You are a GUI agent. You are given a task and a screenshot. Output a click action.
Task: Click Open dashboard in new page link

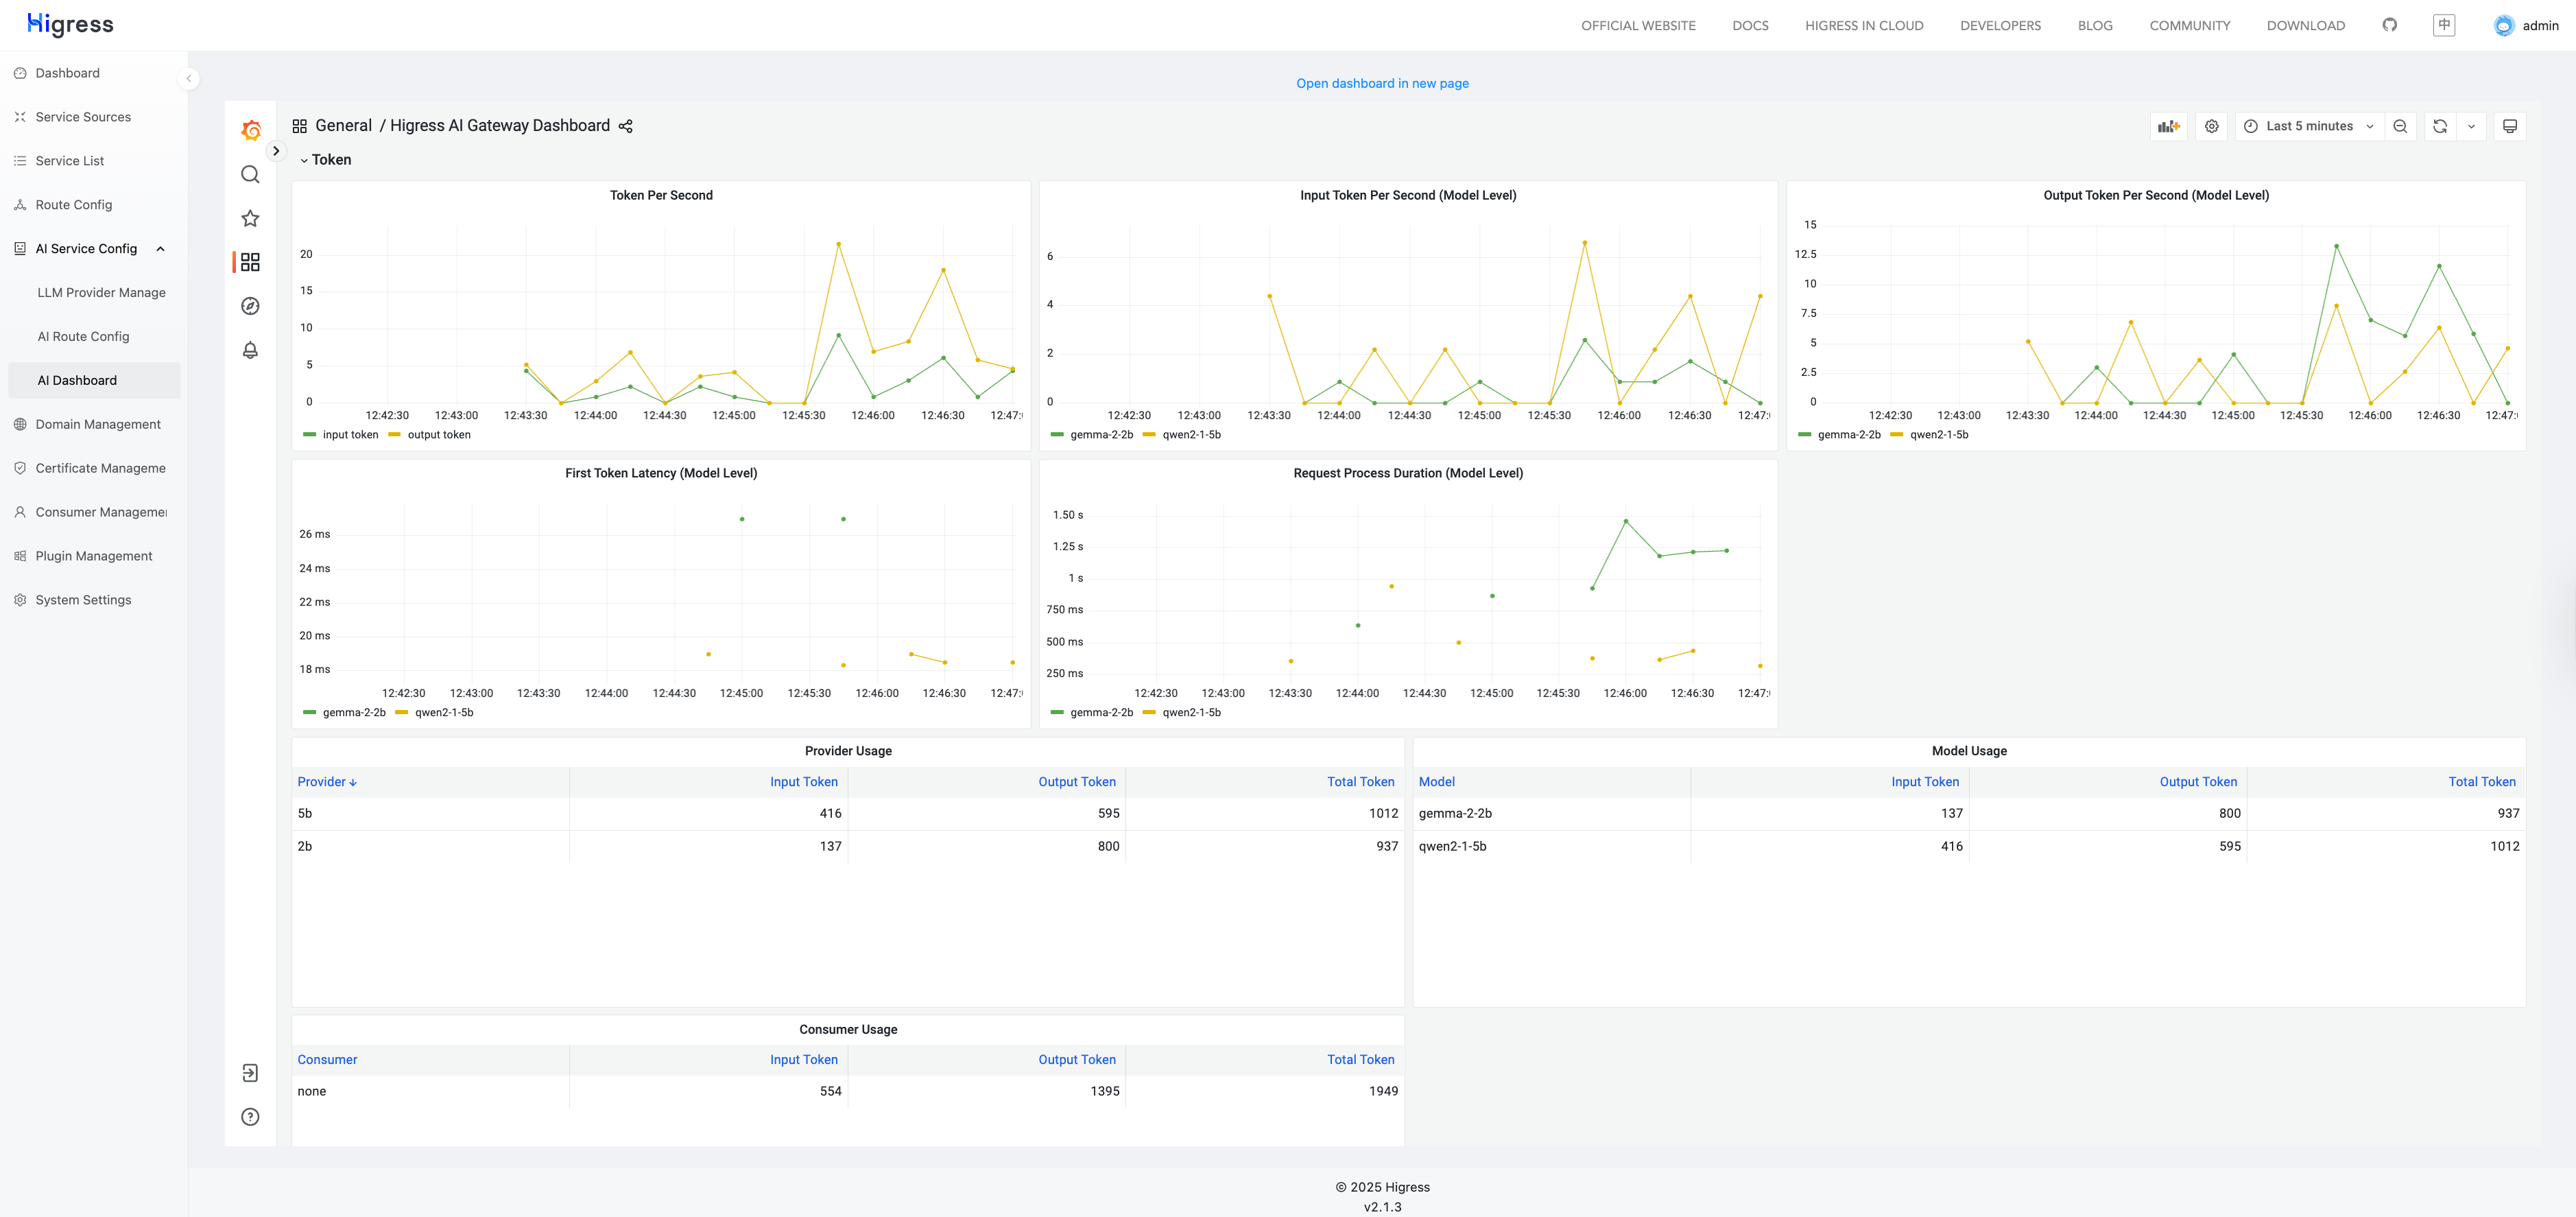point(1382,83)
